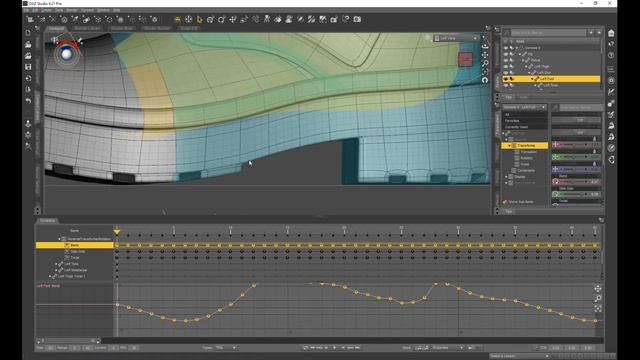Toggle visibility eye of Left Thigh node
640x360 pixels.
coord(506,66)
